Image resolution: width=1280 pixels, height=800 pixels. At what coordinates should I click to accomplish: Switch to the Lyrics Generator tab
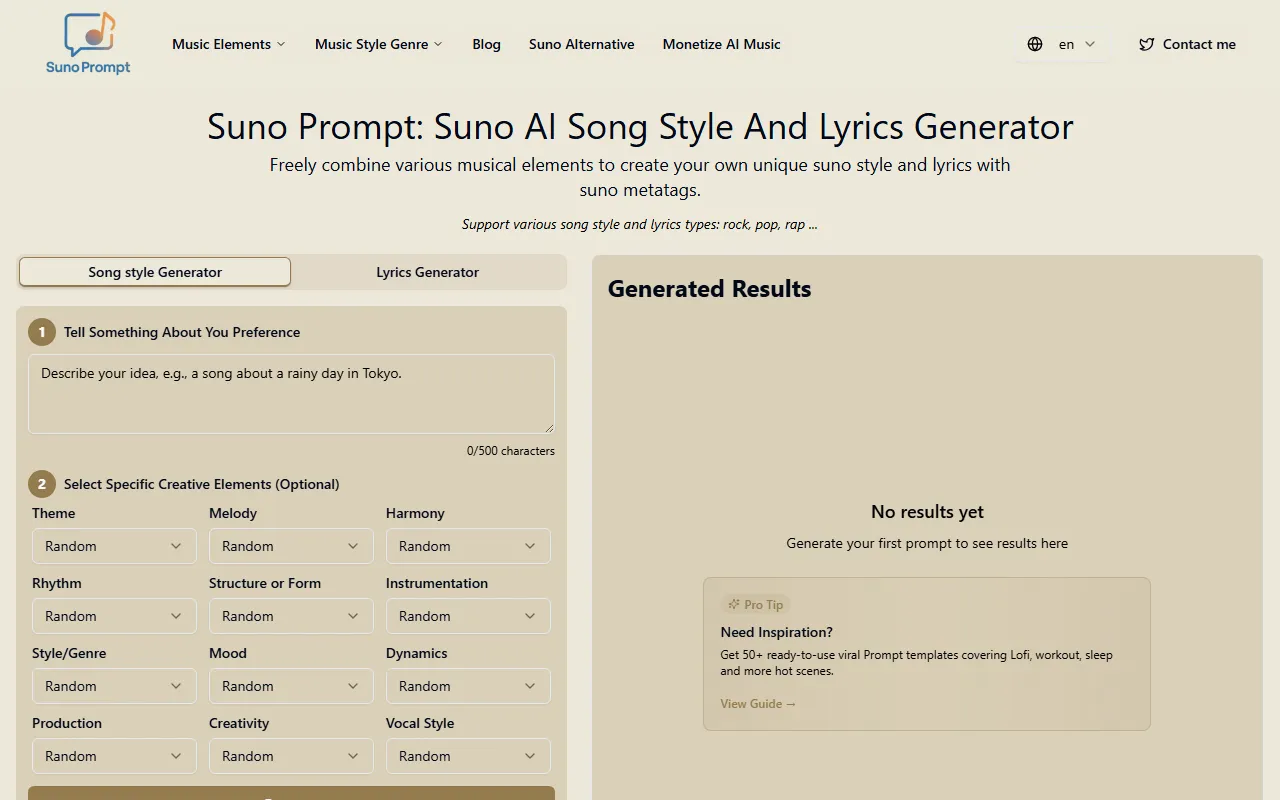pos(427,272)
